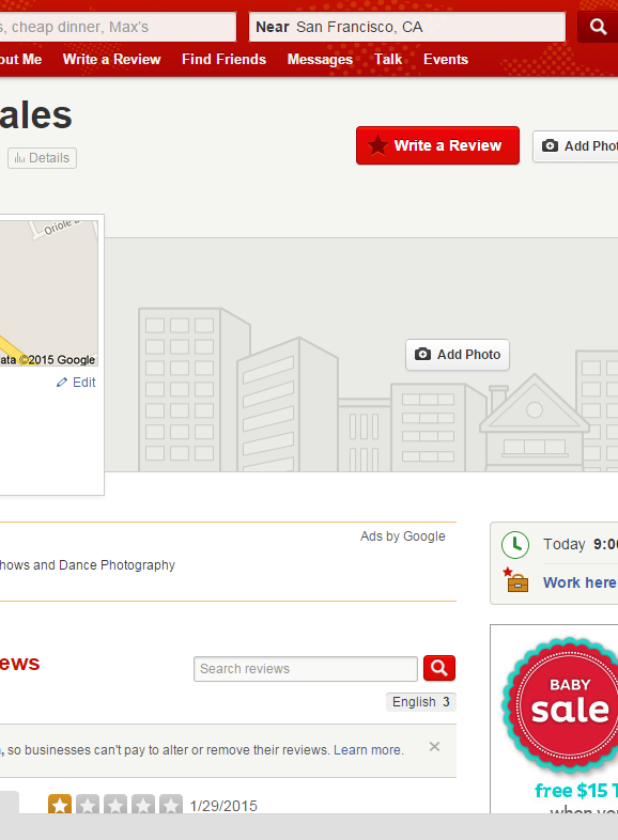The image size is (618, 840).
Task: Click the Ads by Google label
Action: click(403, 536)
